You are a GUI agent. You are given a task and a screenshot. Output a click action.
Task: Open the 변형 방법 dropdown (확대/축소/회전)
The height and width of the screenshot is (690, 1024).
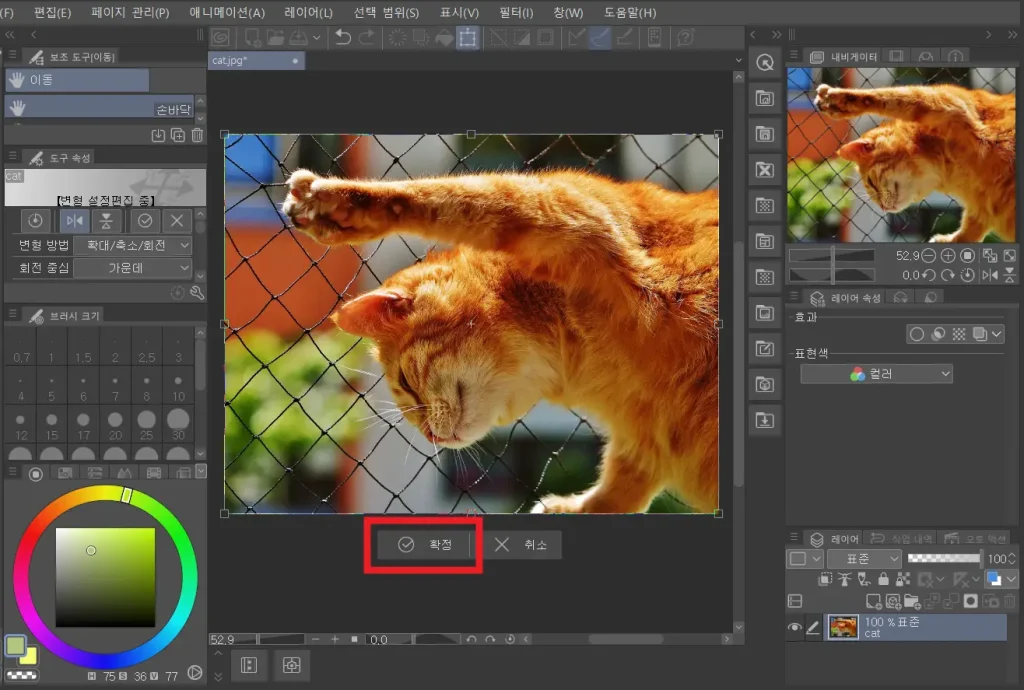pyautogui.click(x=133, y=245)
